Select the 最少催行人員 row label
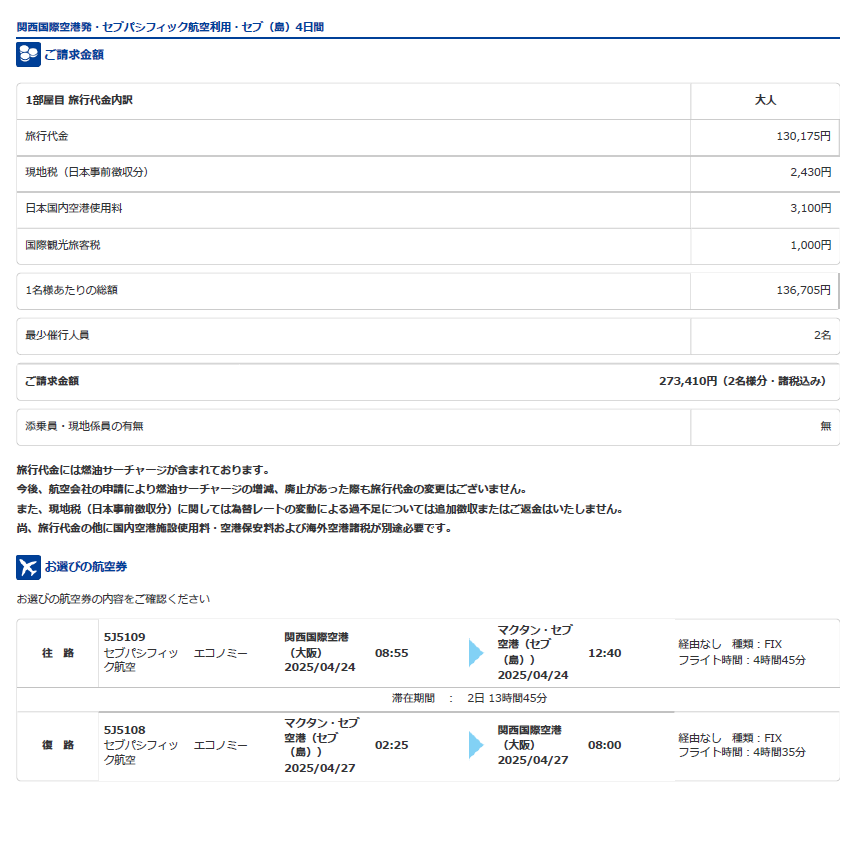The image size is (863, 854). point(57,335)
